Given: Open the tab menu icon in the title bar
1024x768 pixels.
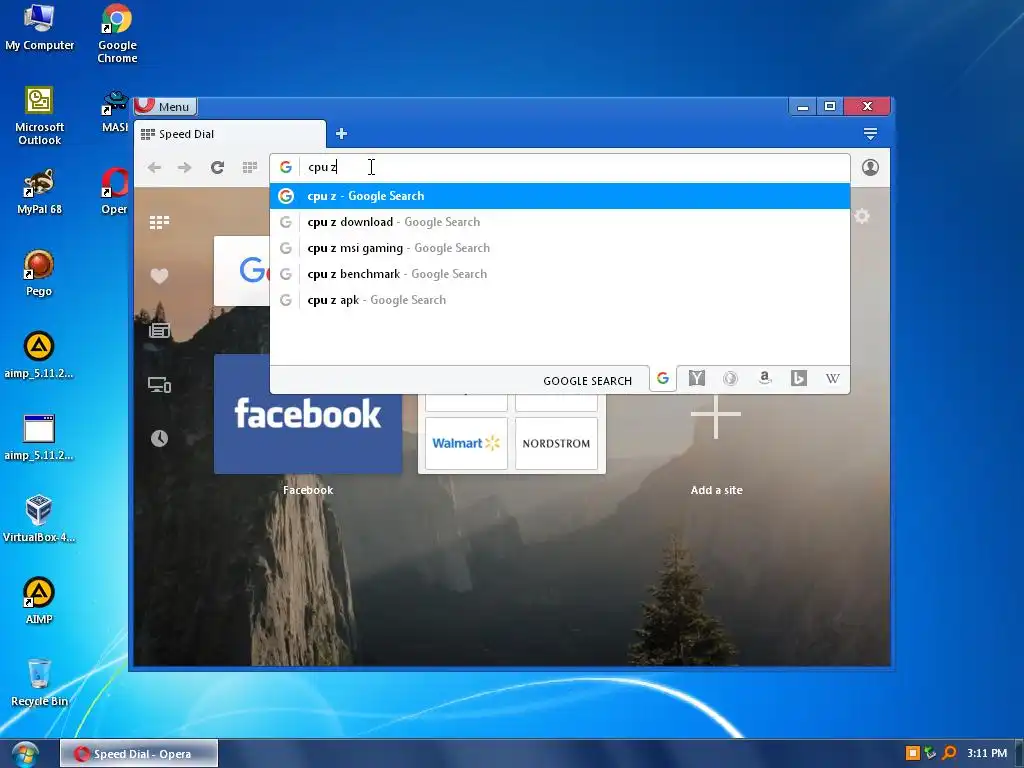Looking at the screenshot, I should click(x=870, y=134).
